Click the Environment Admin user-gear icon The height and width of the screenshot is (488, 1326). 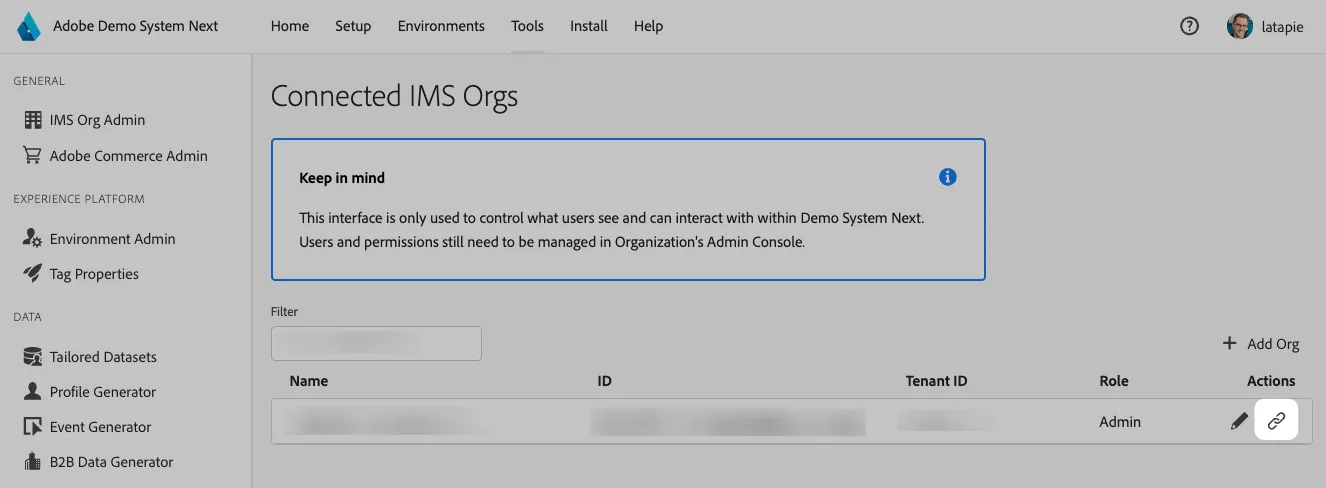(x=32, y=239)
